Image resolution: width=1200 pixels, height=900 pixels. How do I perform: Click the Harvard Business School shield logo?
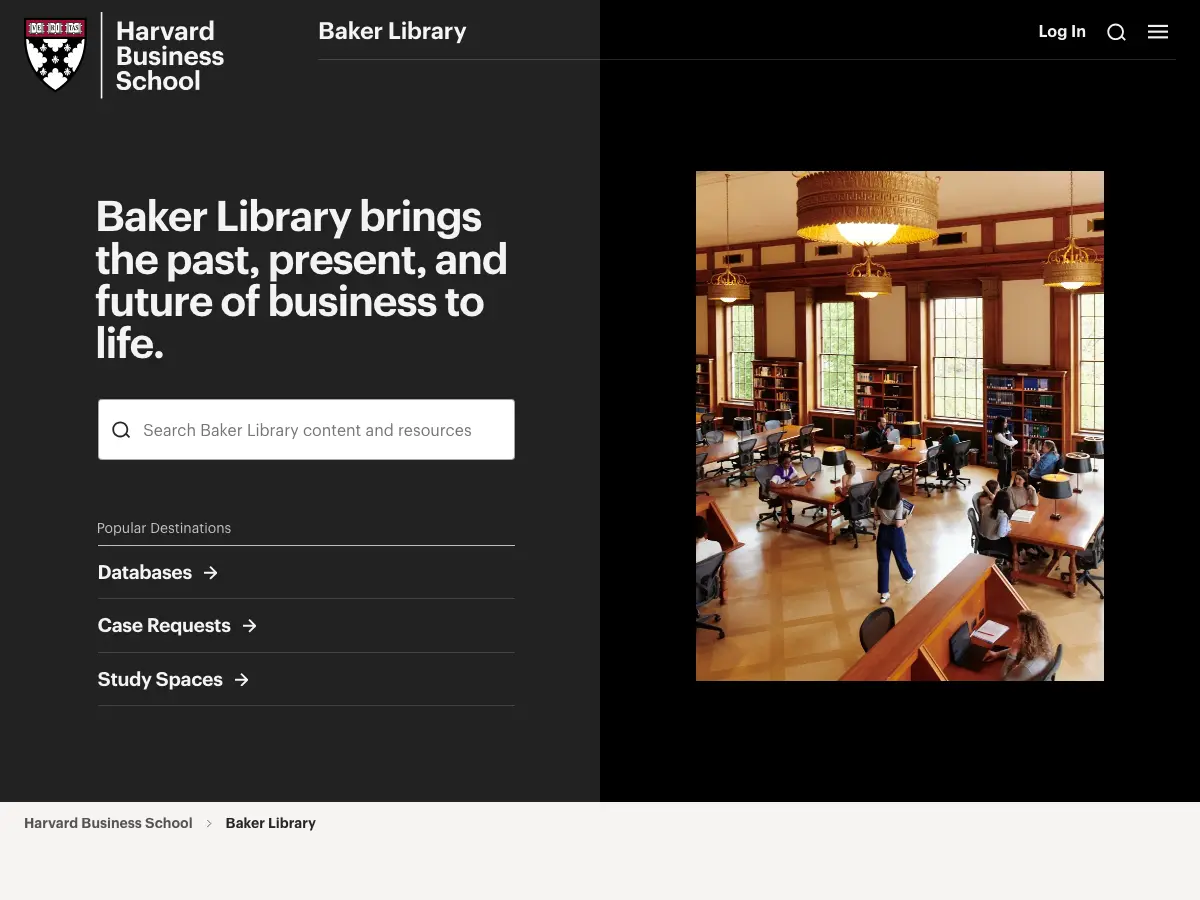(x=55, y=55)
